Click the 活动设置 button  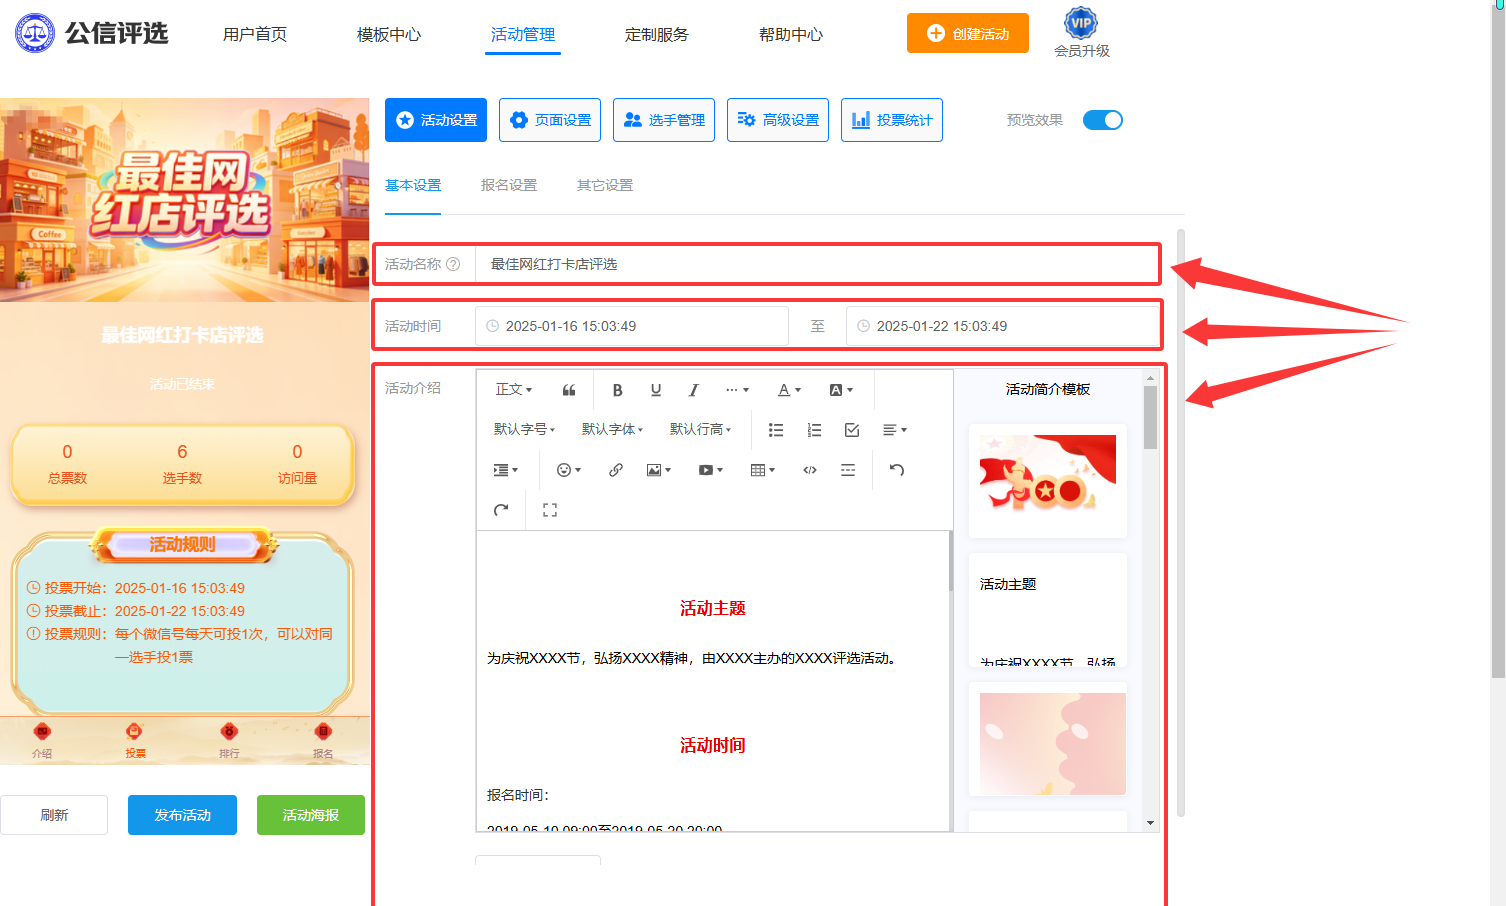click(x=436, y=120)
